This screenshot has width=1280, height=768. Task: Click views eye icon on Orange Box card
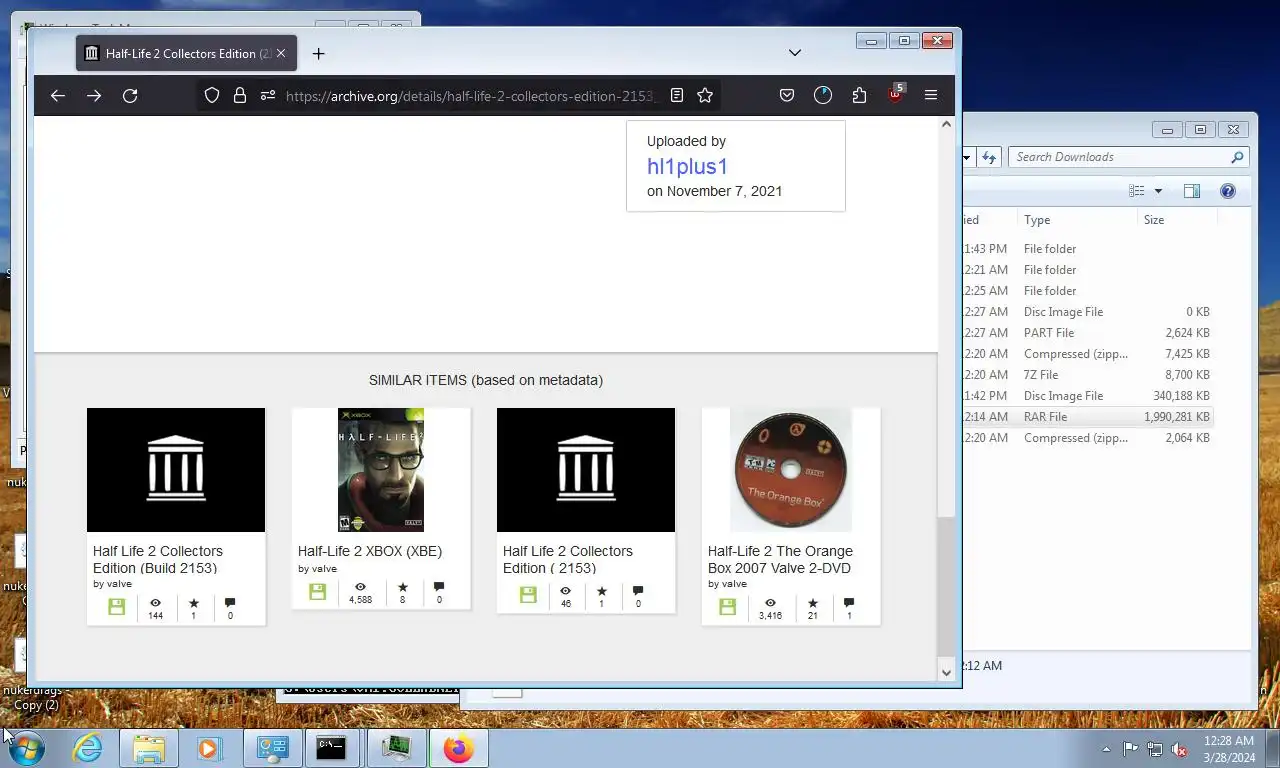click(770, 603)
